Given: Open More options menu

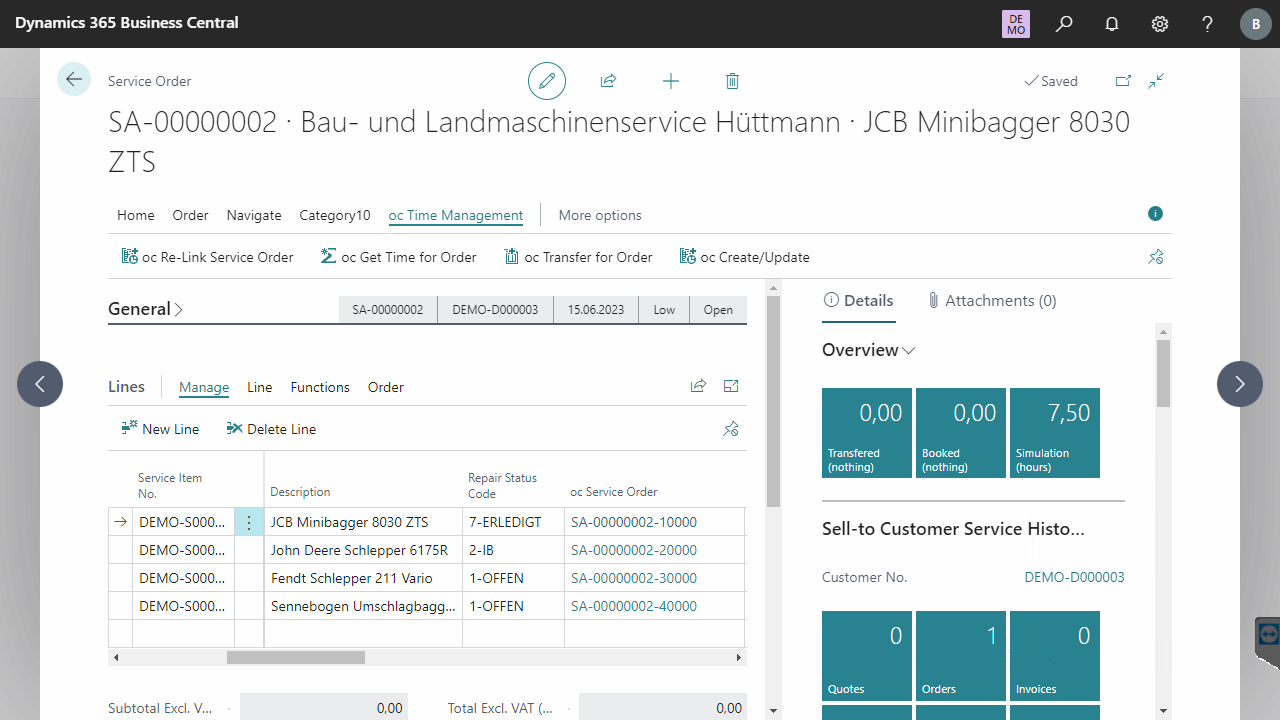Looking at the screenshot, I should tap(600, 215).
